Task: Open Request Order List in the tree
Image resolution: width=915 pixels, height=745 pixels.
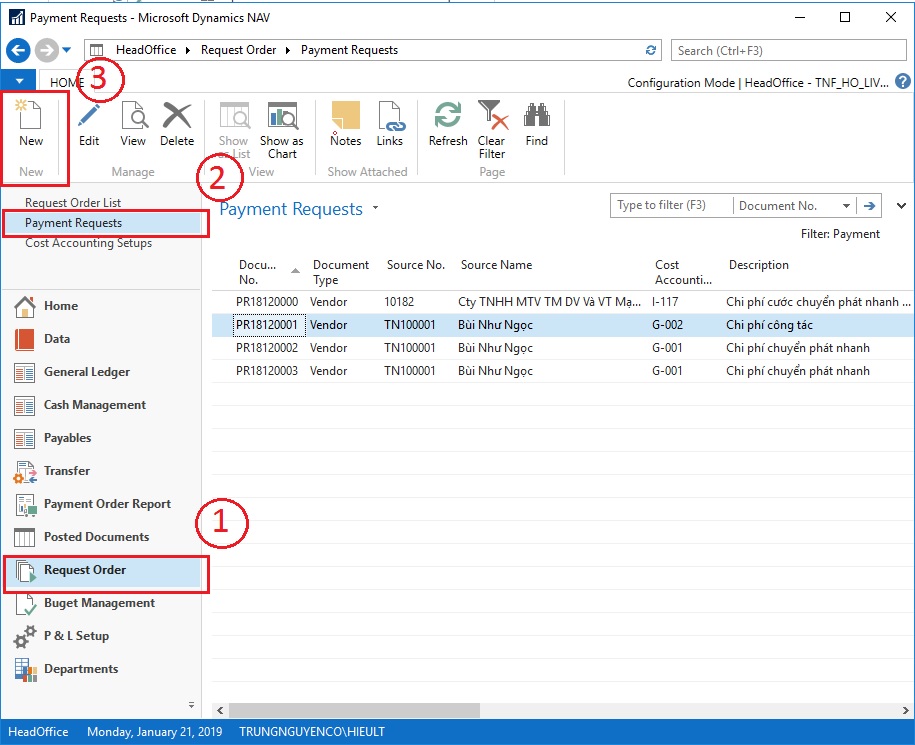Action: pyautogui.click(x=73, y=202)
